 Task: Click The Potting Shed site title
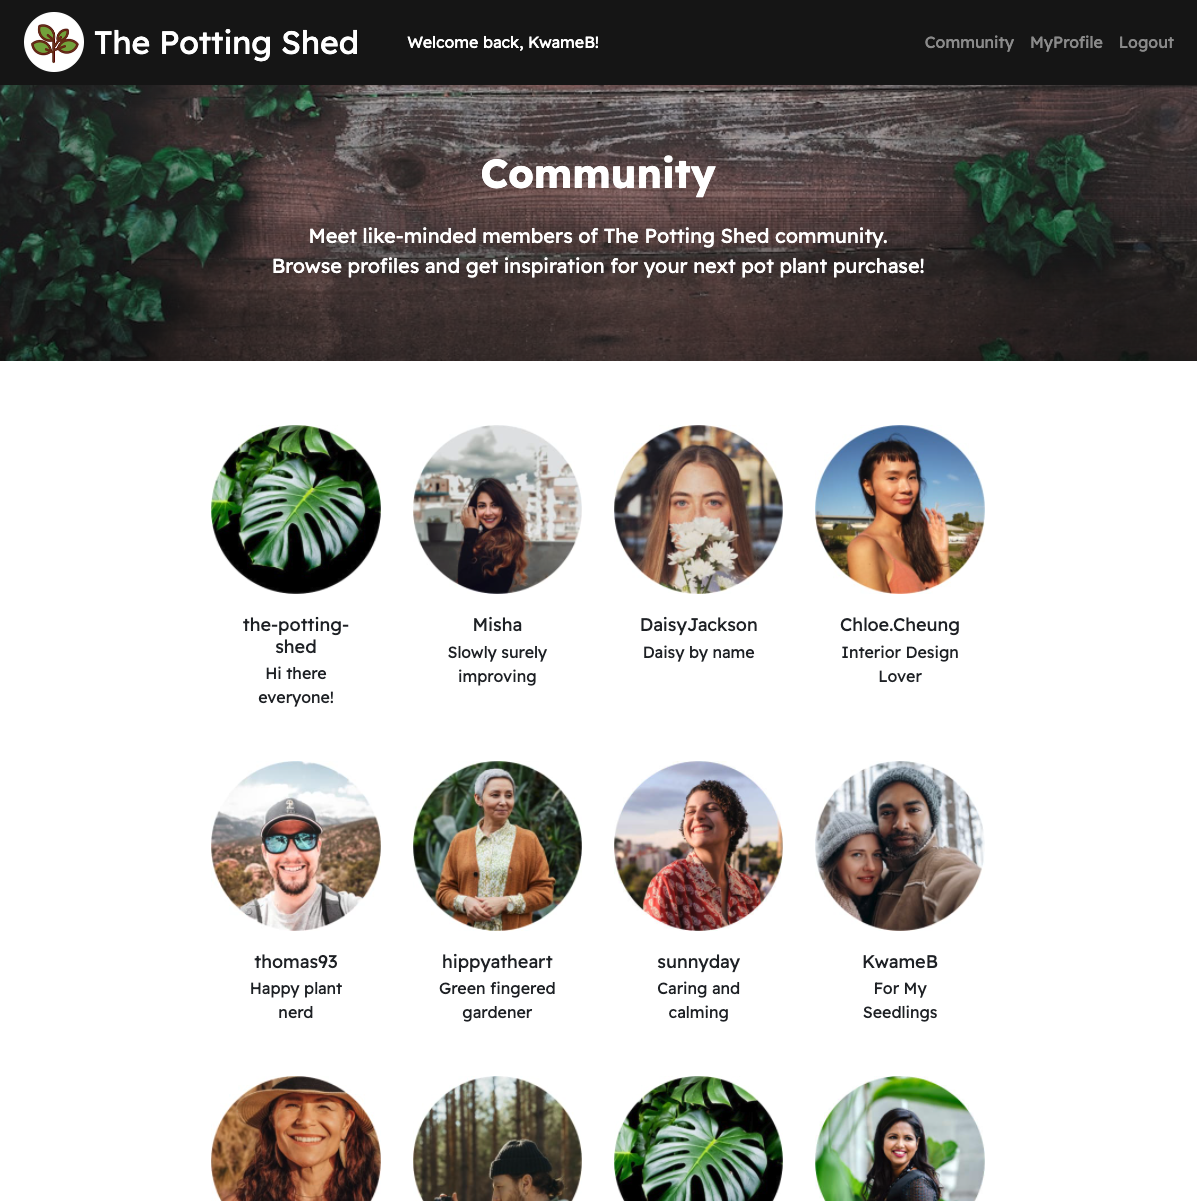tap(226, 42)
